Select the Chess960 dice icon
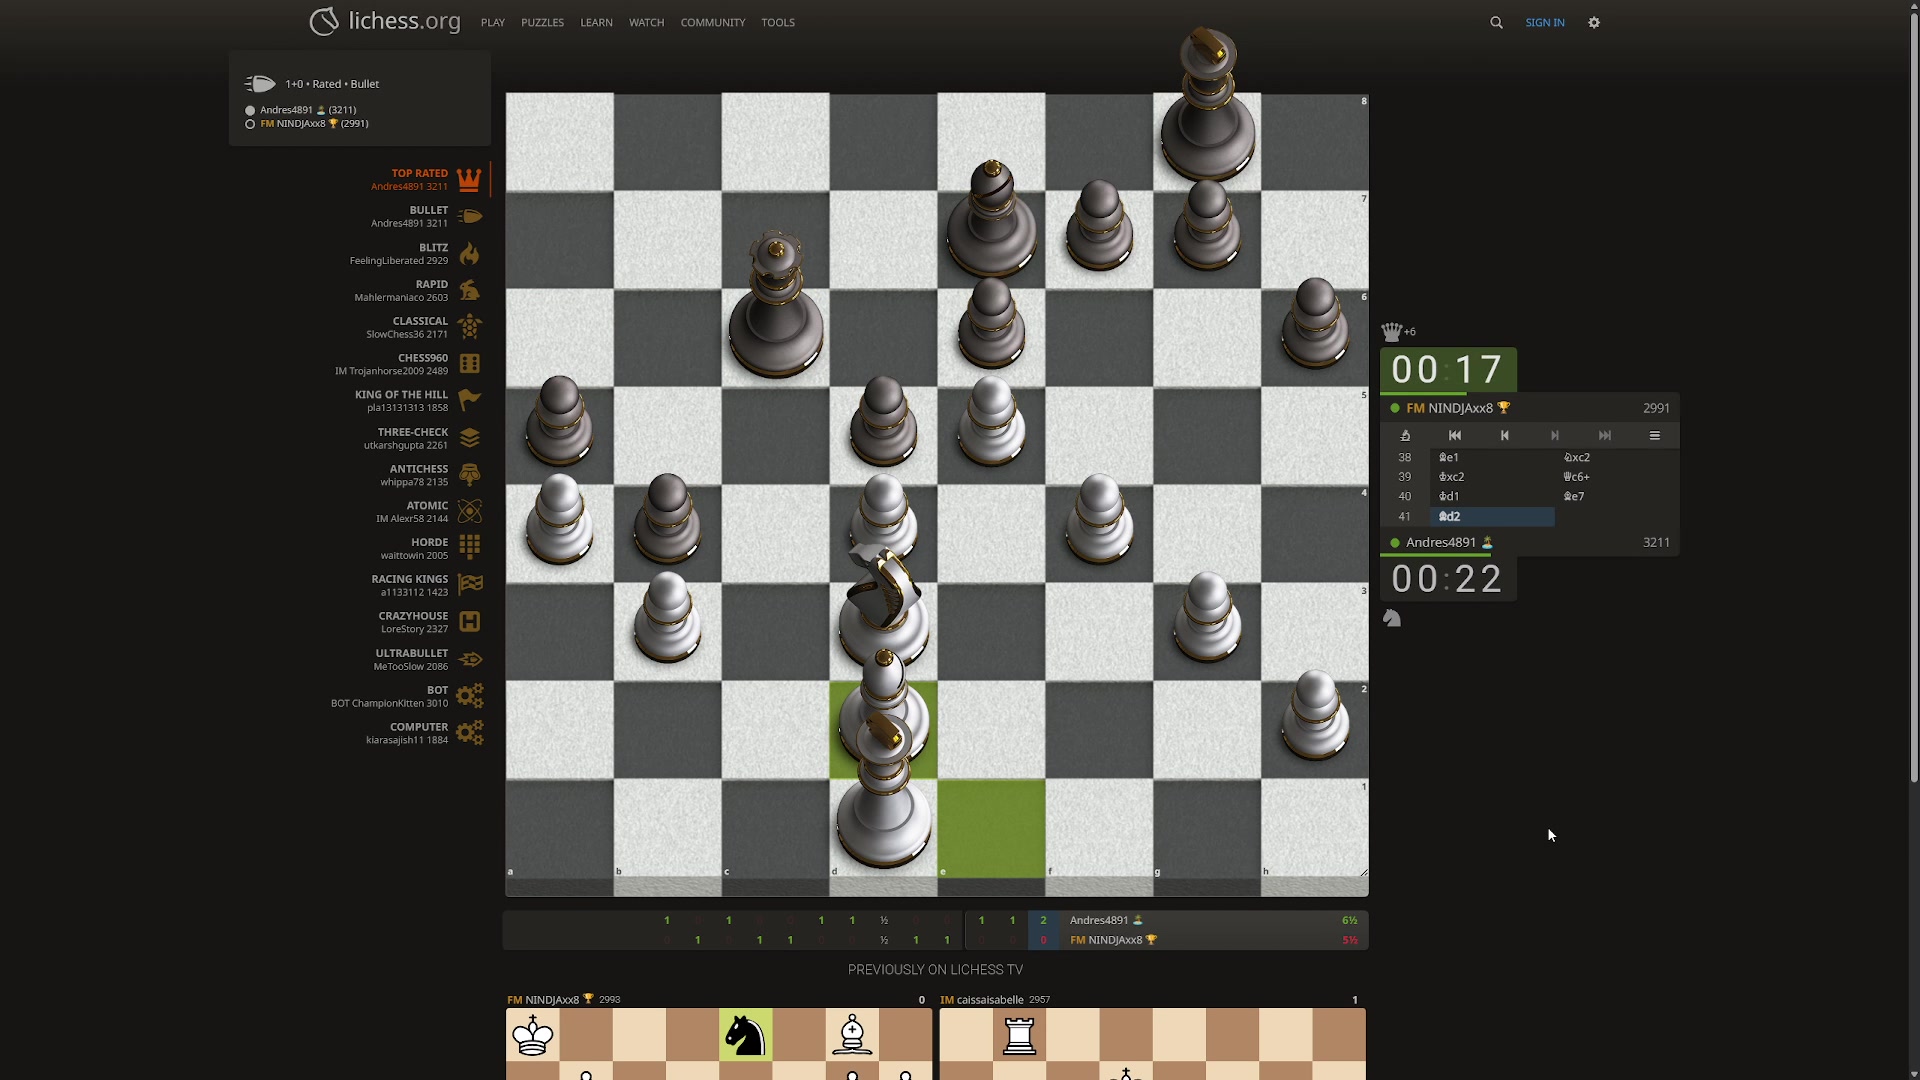This screenshot has width=1920, height=1080. 469,364
